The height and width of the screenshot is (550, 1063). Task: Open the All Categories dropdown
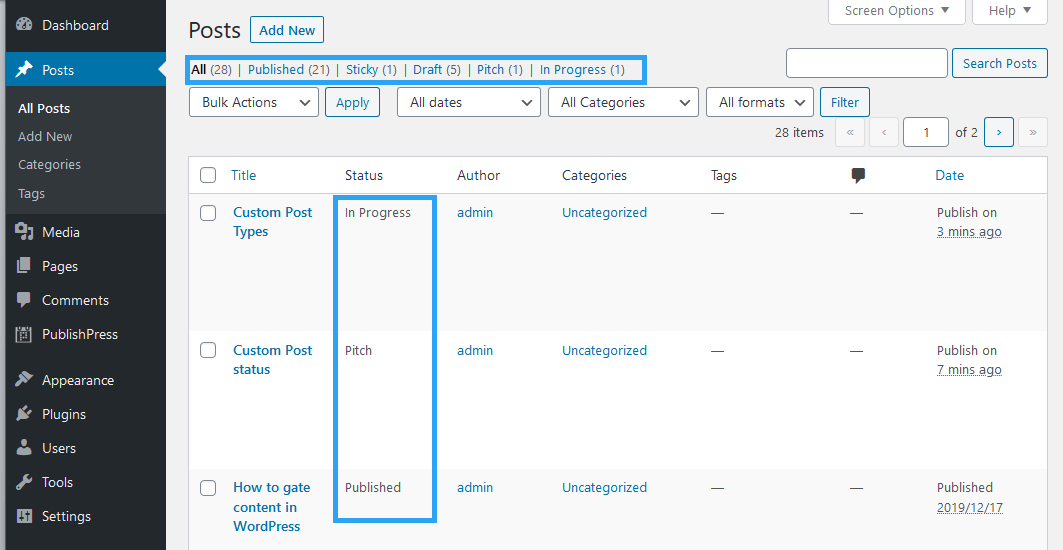tap(623, 102)
